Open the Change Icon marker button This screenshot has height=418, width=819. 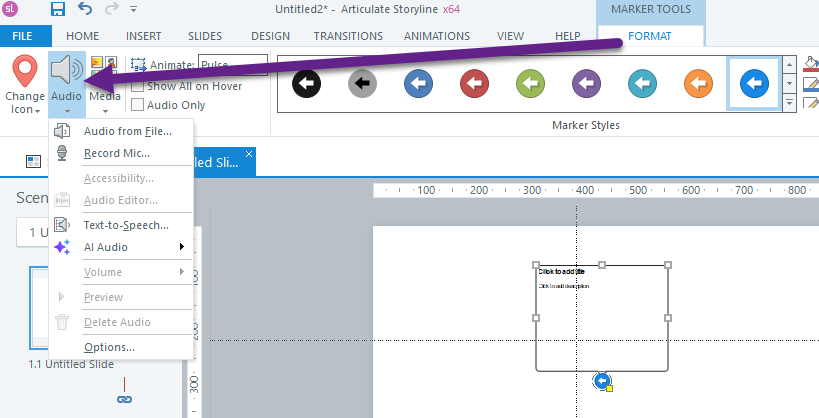coord(24,83)
